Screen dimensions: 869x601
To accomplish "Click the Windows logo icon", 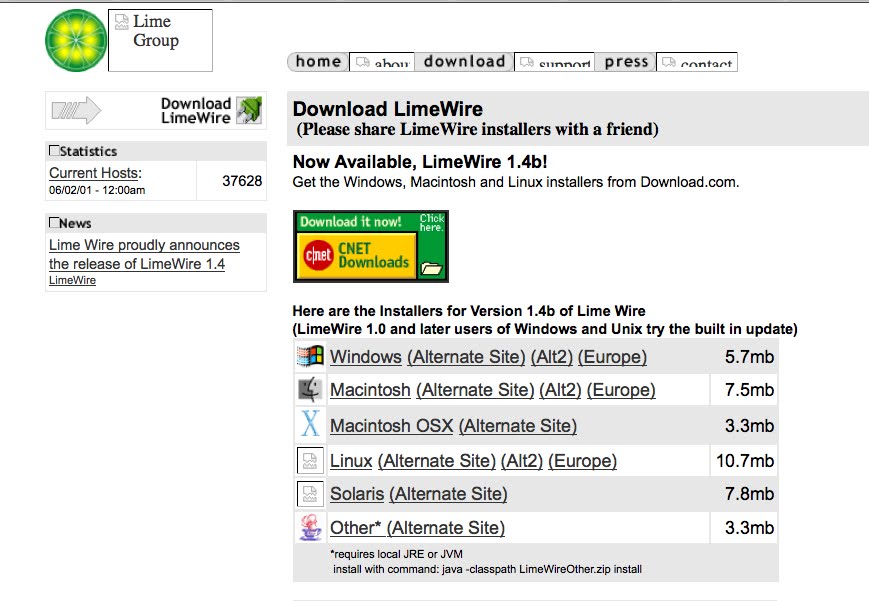I will (x=310, y=356).
